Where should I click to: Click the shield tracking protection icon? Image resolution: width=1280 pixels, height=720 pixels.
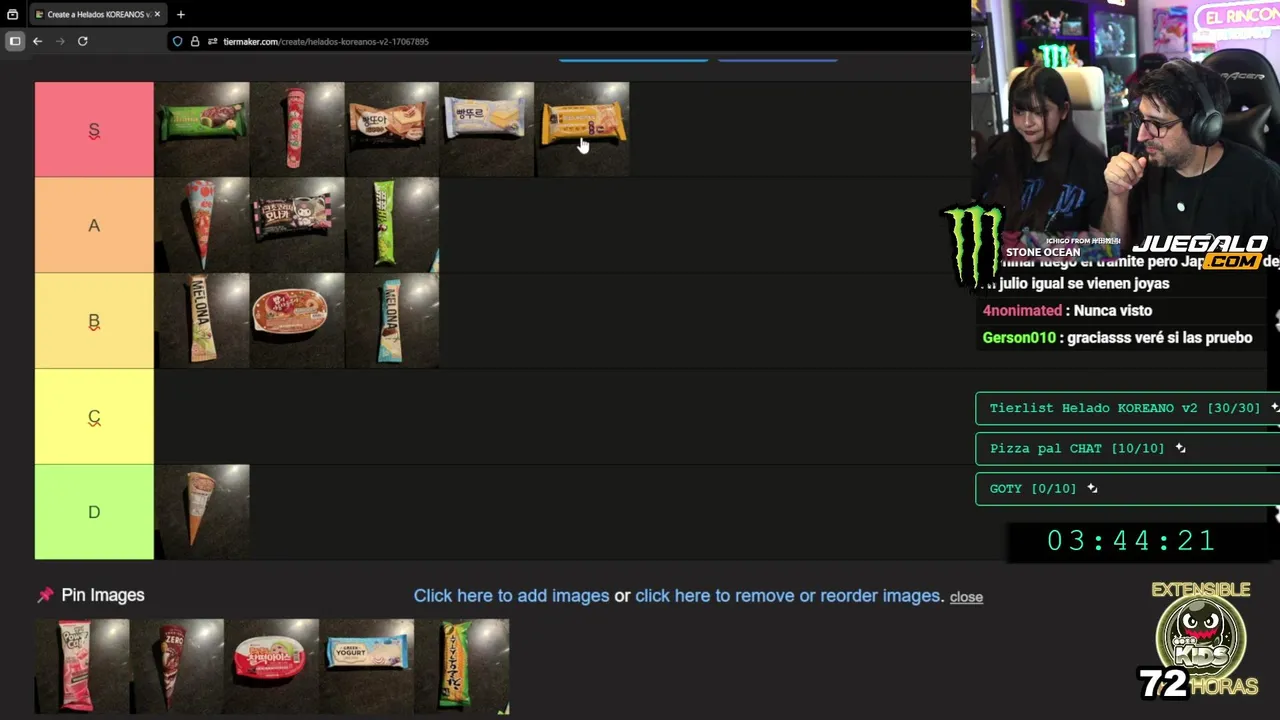178,41
